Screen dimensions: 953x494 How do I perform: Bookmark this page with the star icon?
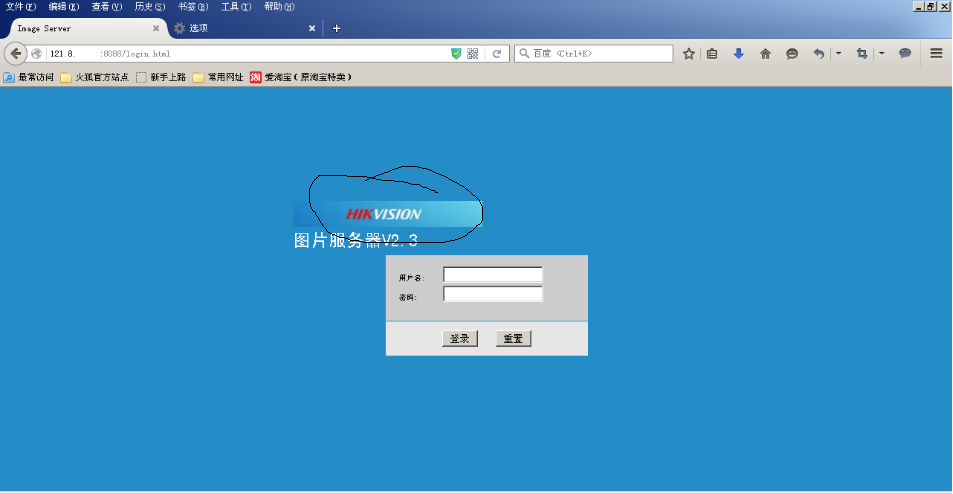point(689,54)
